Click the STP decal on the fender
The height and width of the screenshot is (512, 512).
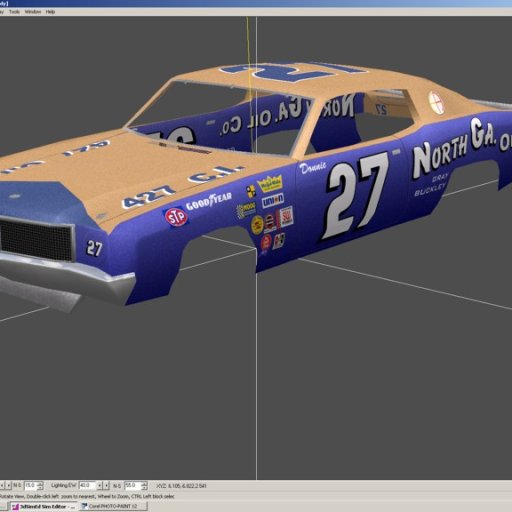point(176,217)
